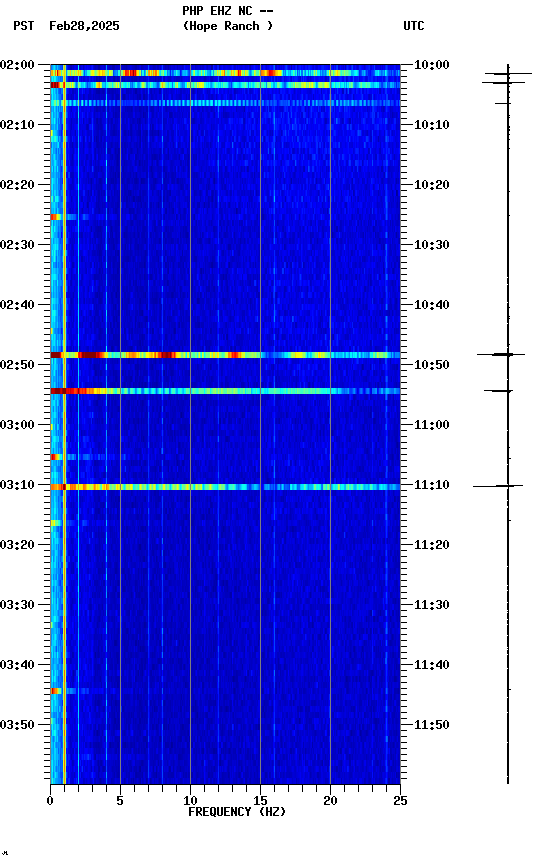The height and width of the screenshot is (864, 552).
Task: Click the spectrogram event band near 02:03
Action: [225, 85]
